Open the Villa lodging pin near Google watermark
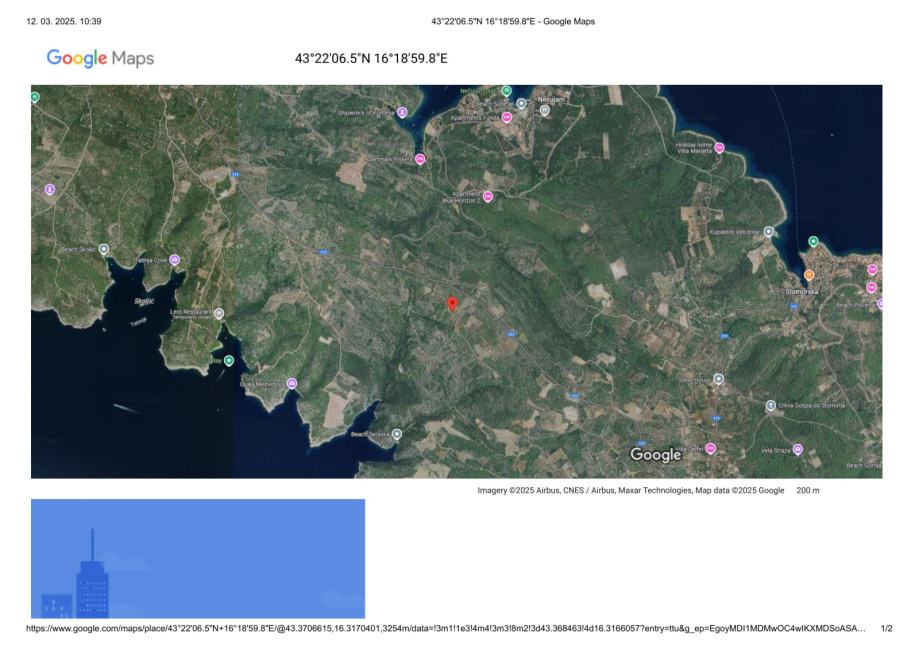Screen dimensions: 919x649 coord(710,448)
